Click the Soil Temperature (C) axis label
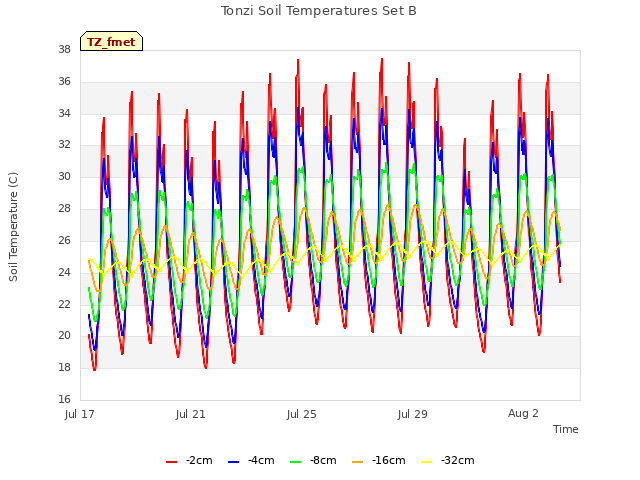Screen dimensions: 640x480 point(13,227)
